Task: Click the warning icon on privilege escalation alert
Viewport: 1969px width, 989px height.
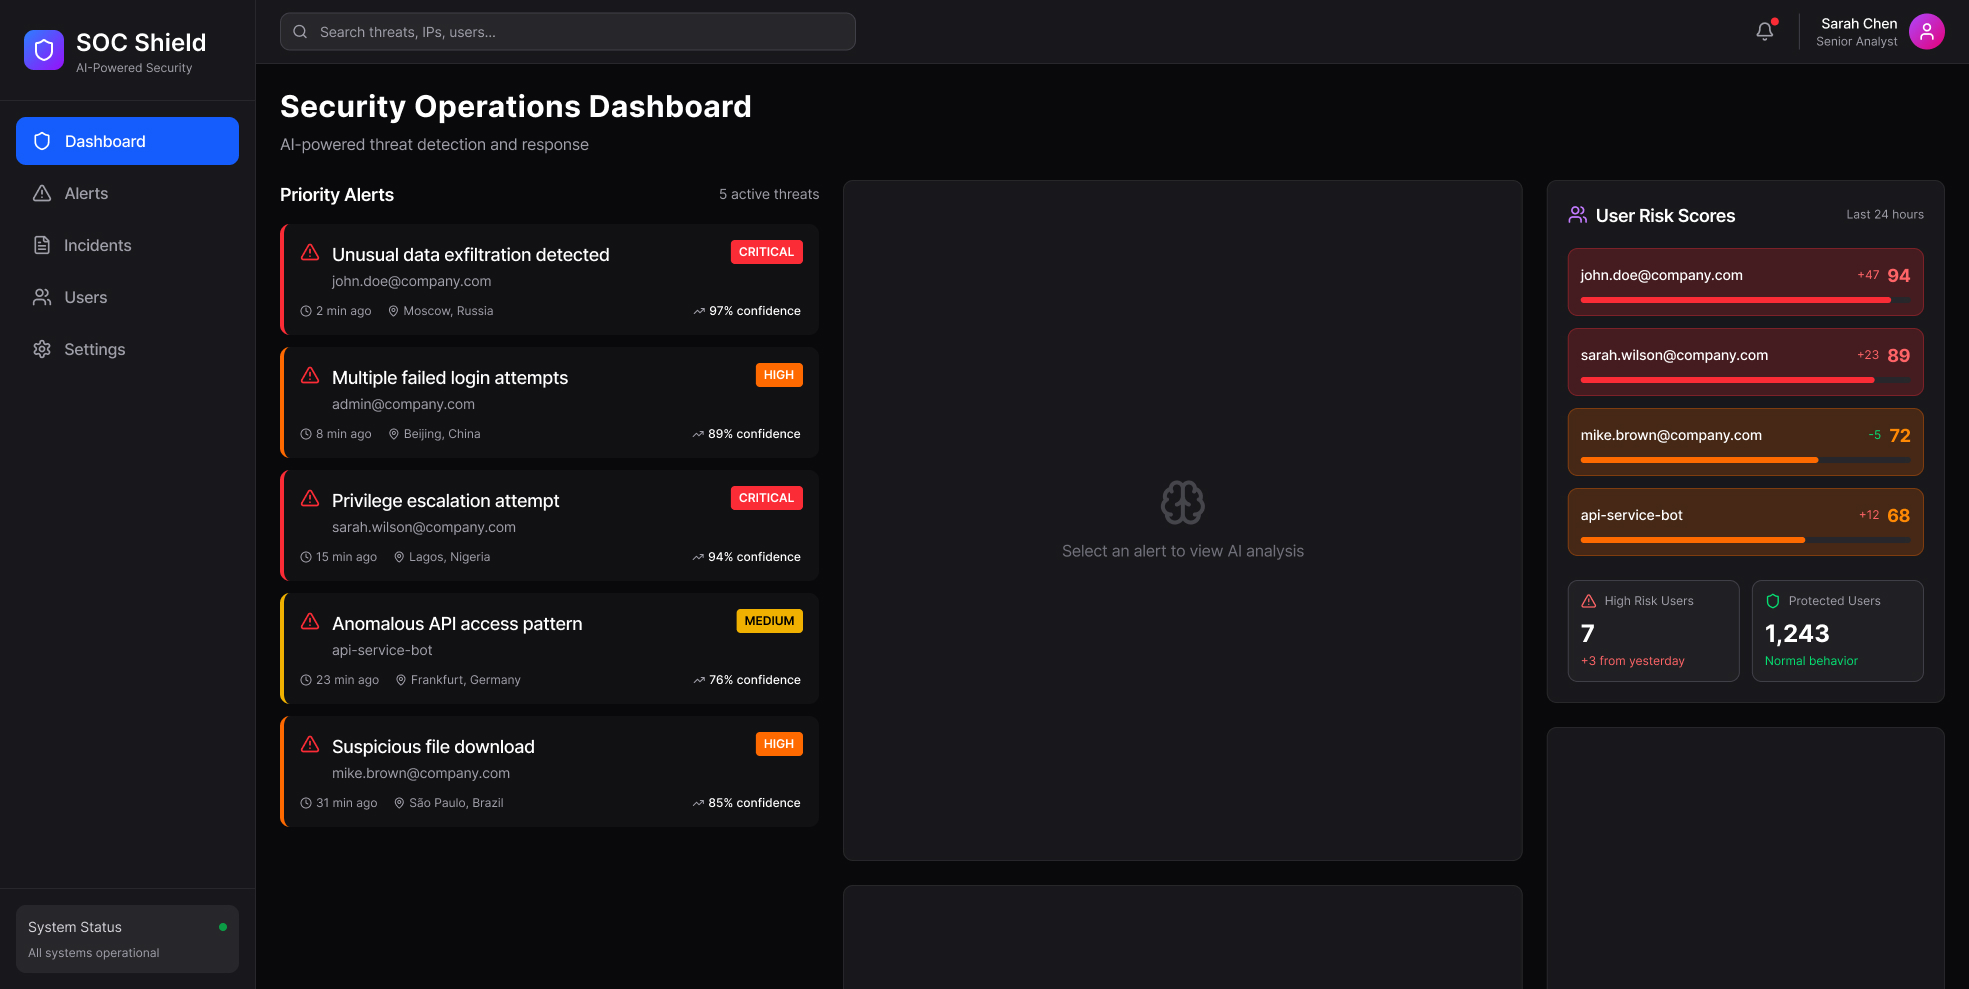Action: (310, 498)
